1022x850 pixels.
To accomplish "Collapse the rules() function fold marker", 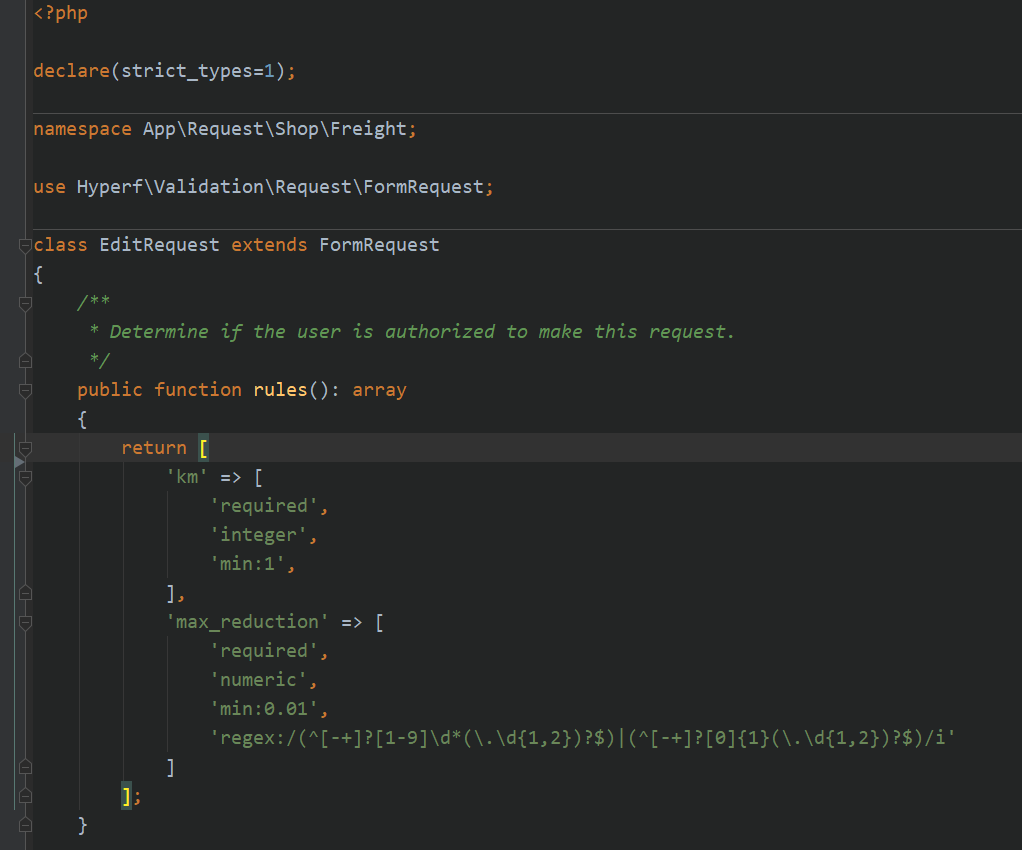I will tap(25, 390).
